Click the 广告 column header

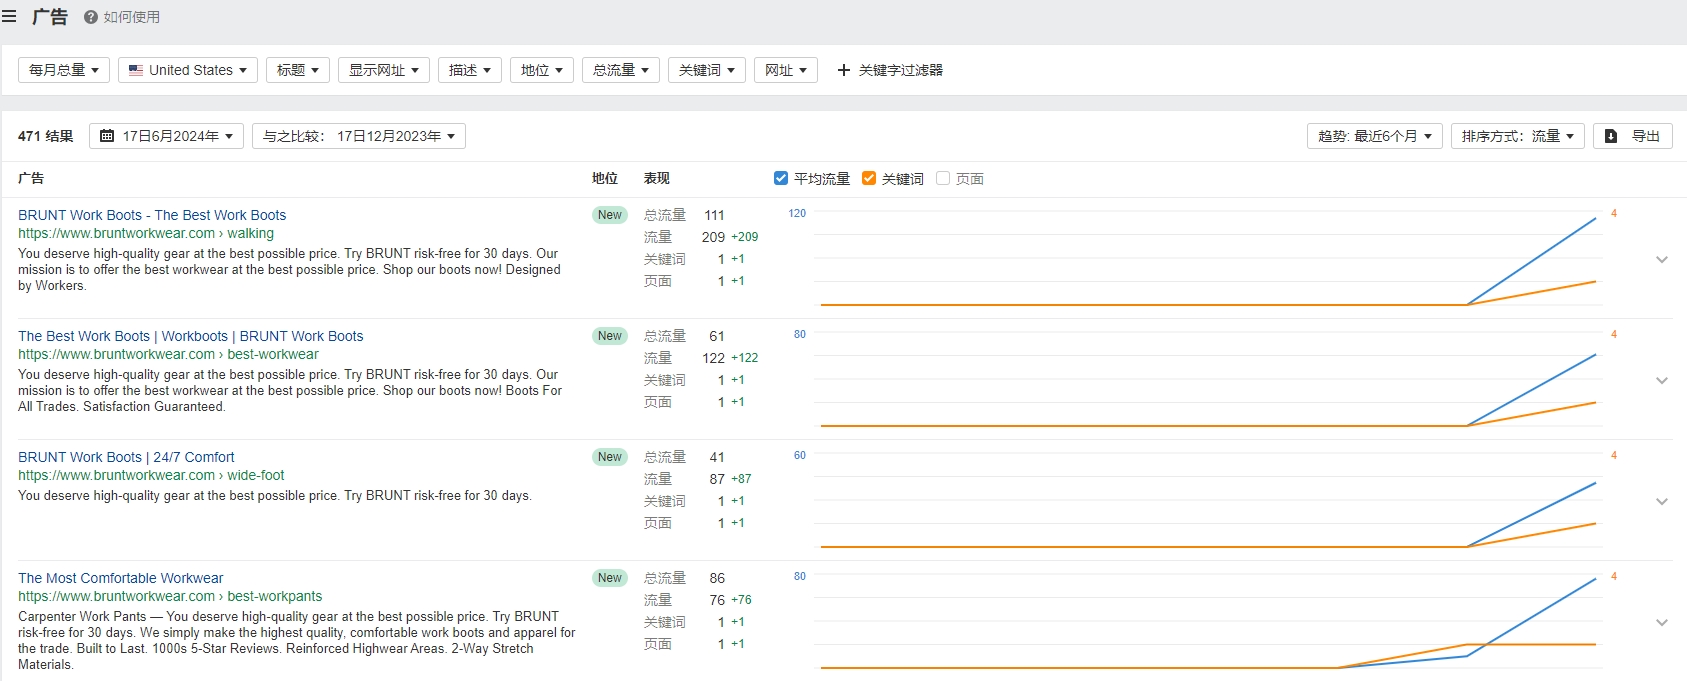point(31,178)
